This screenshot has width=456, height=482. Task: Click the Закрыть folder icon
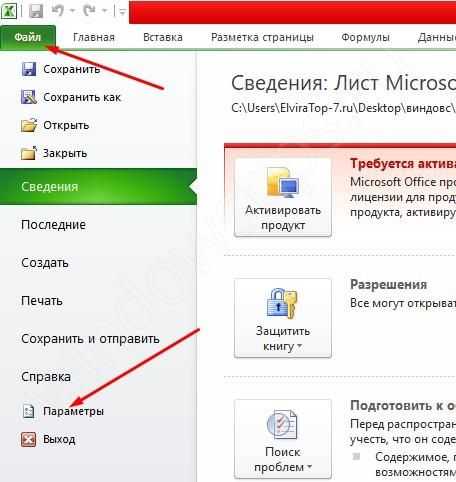29,153
